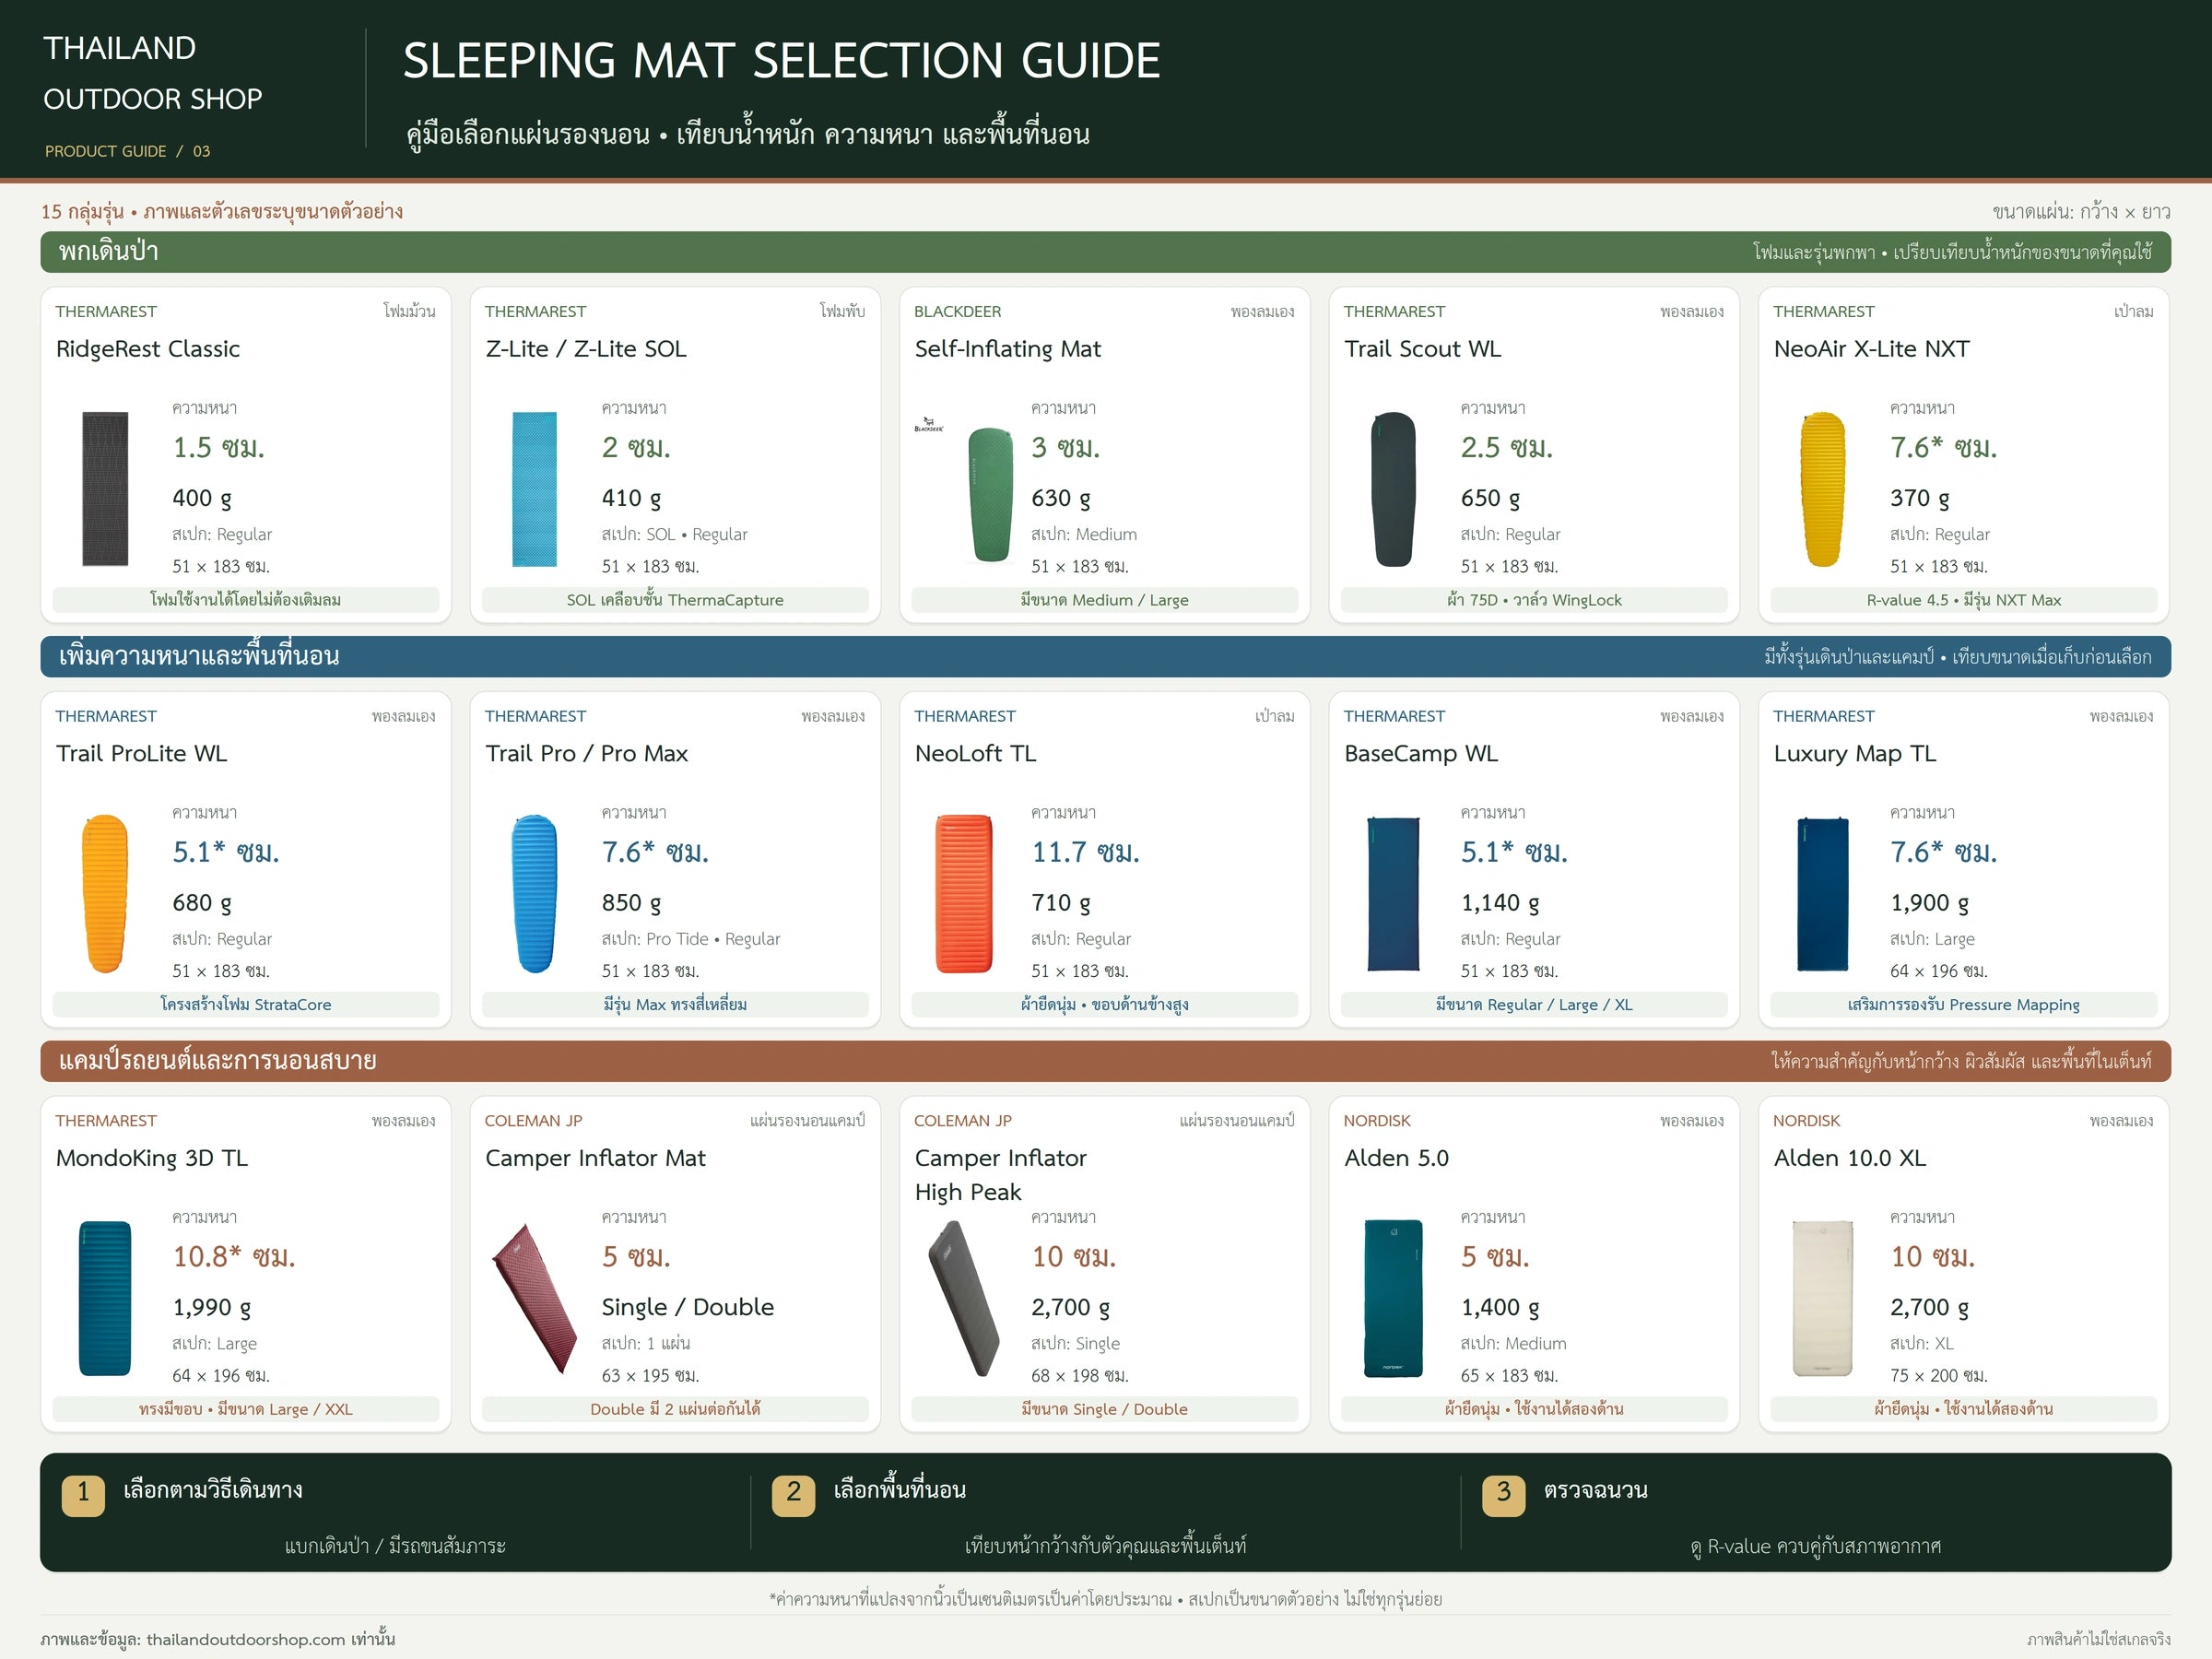Viewport: 2212px width, 1659px height.
Task: Select the orange Trail ProLite WL mat image
Action: click(x=105, y=894)
